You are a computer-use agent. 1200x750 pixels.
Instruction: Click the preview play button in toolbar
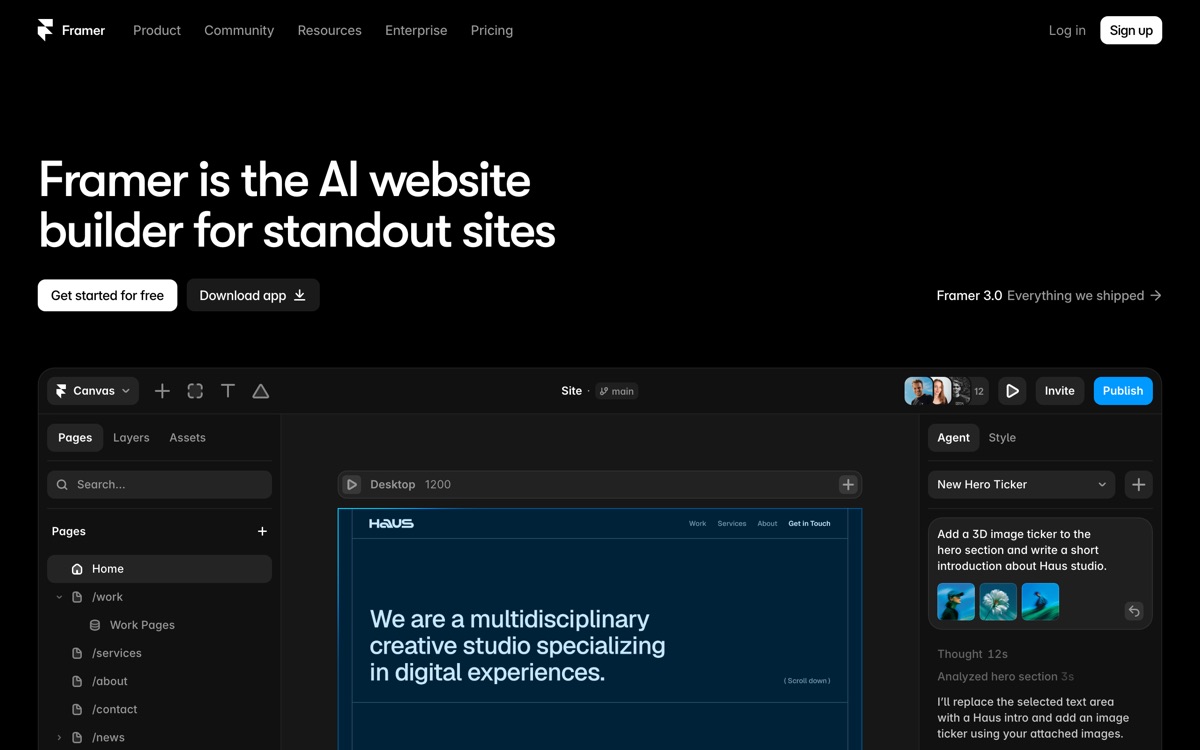click(1012, 391)
